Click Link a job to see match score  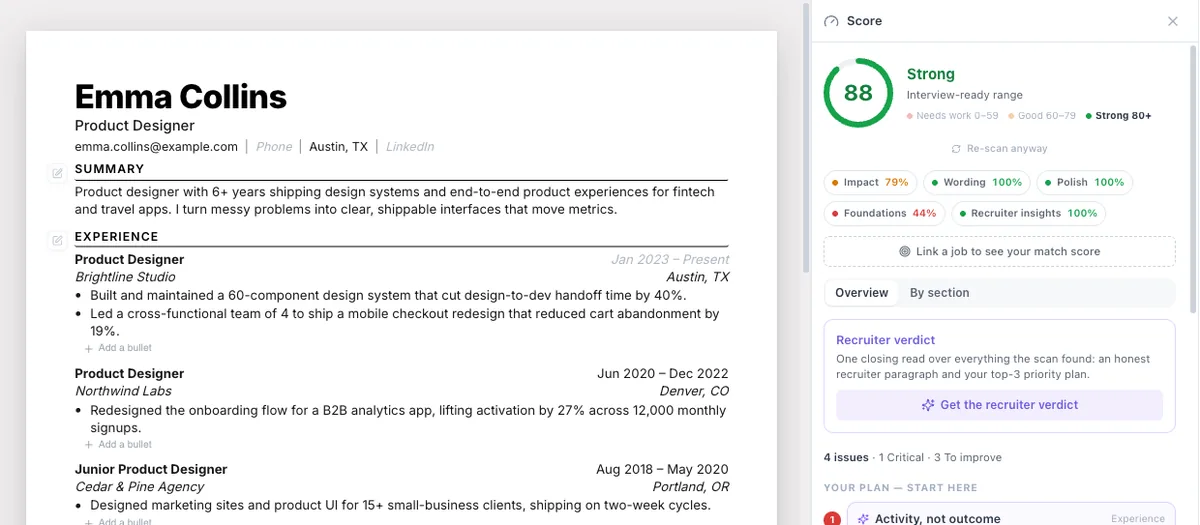point(999,252)
